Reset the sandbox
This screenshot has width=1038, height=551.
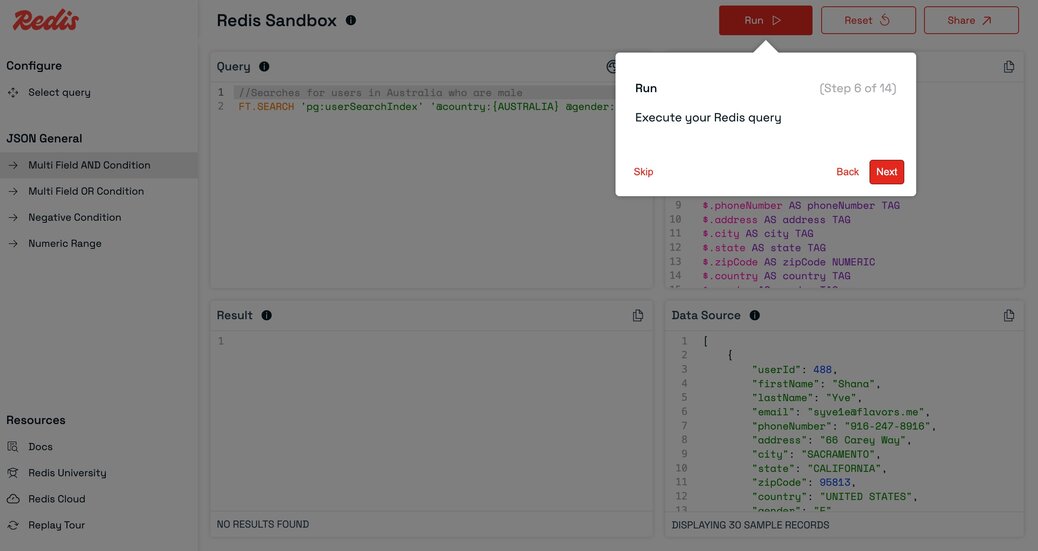(x=869, y=21)
